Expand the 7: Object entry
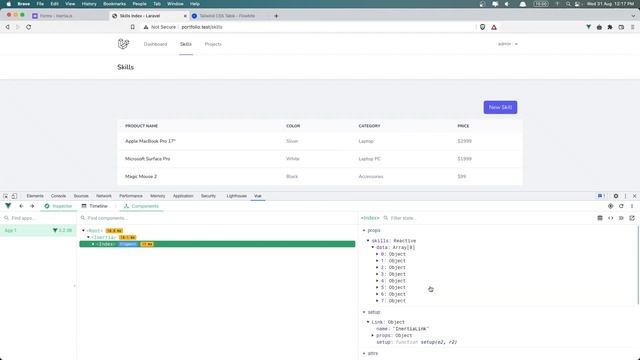This screenshot has height=360, width=640. [x=377, y=301]
